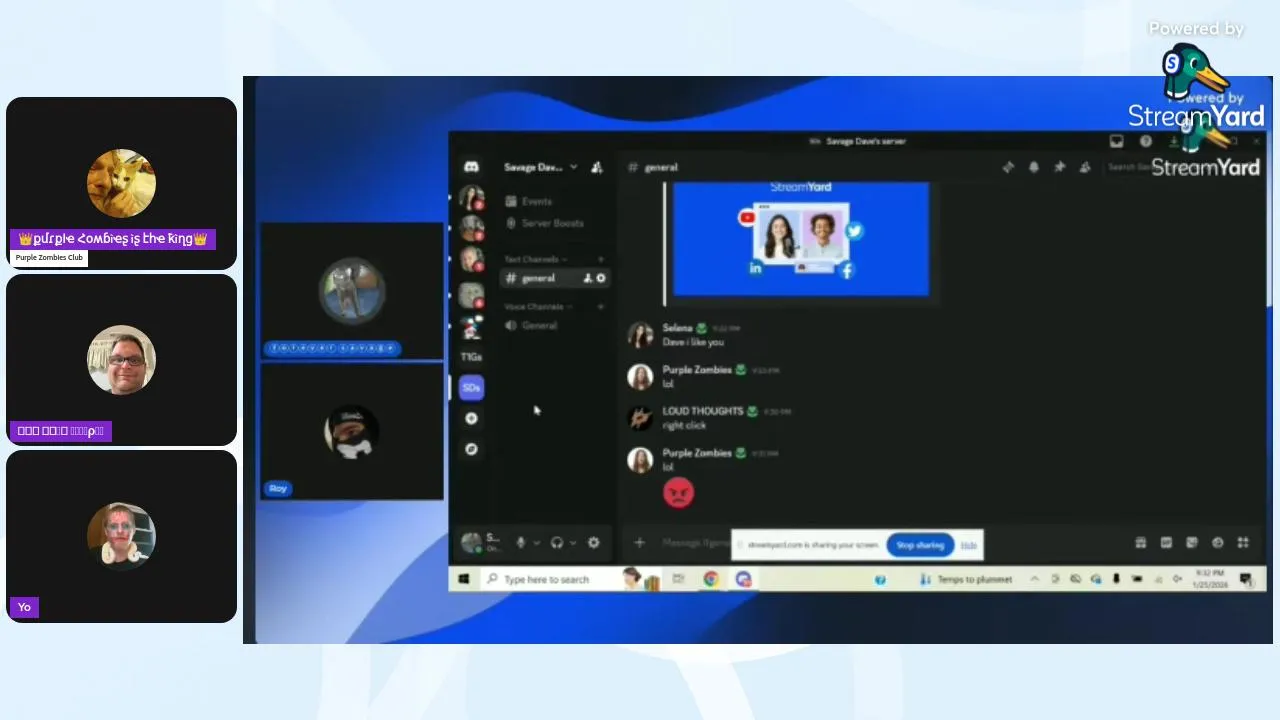Click Selena username in chat
Screen dimensions: 1280x720
tap(677, 328)
